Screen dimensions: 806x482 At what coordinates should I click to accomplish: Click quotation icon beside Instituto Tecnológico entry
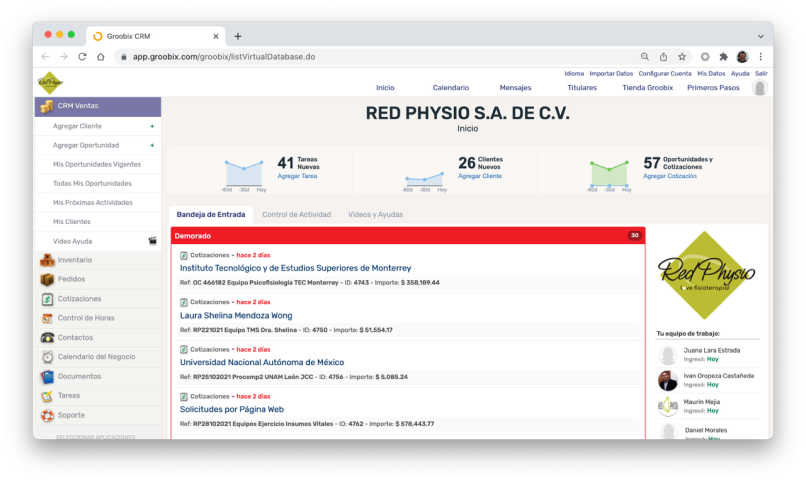(x=184, y=255)
